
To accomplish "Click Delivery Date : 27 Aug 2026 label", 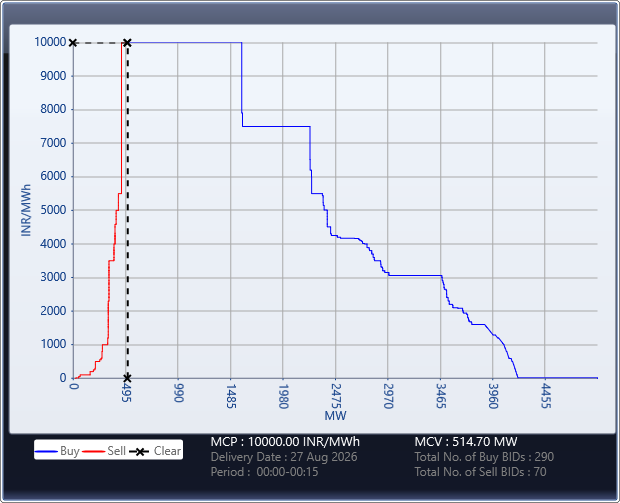I will pos(284,457).
